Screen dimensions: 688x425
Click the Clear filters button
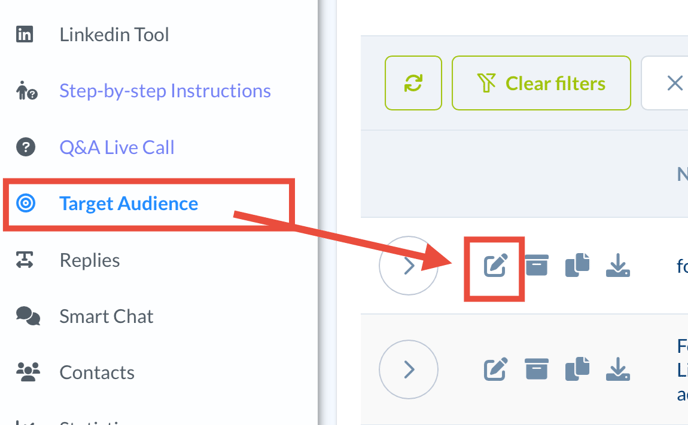coord(541,83)
